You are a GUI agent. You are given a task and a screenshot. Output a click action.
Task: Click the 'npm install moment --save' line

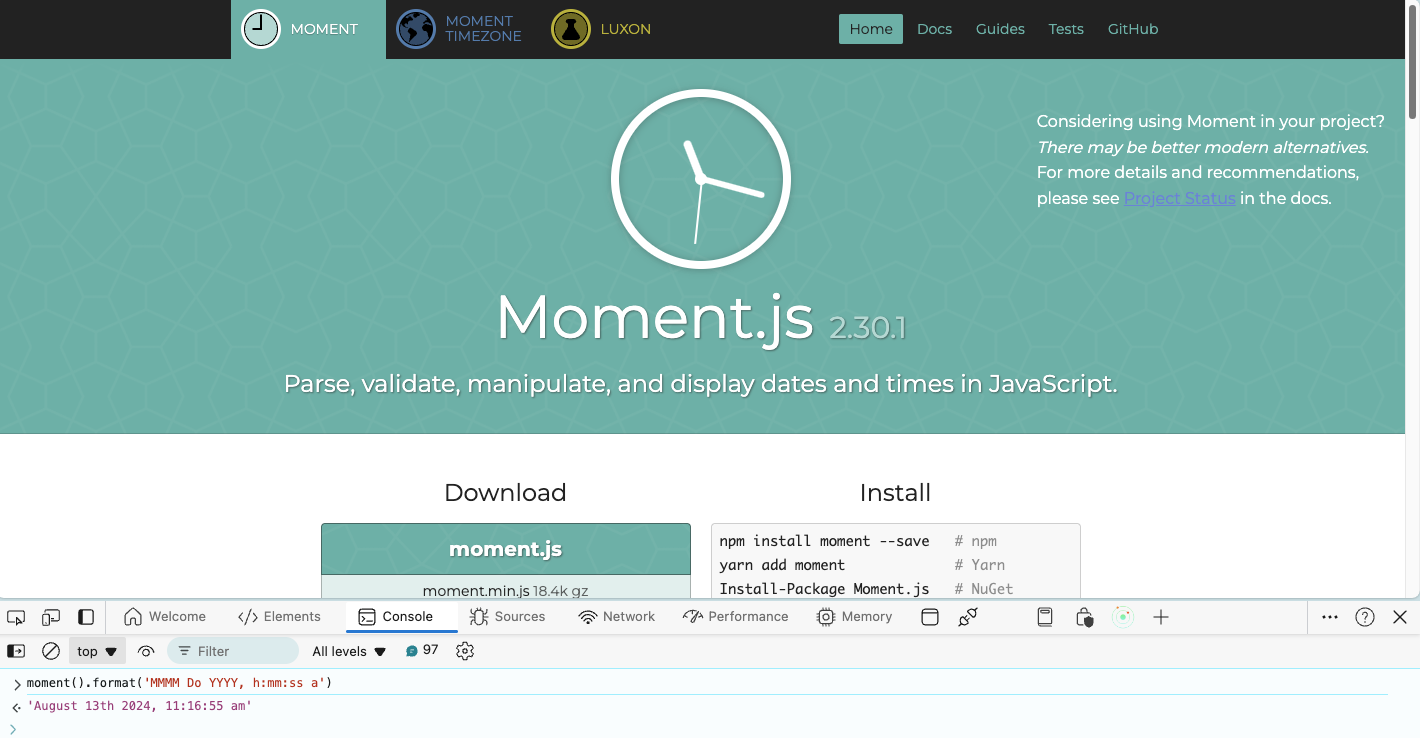[824, 541]
